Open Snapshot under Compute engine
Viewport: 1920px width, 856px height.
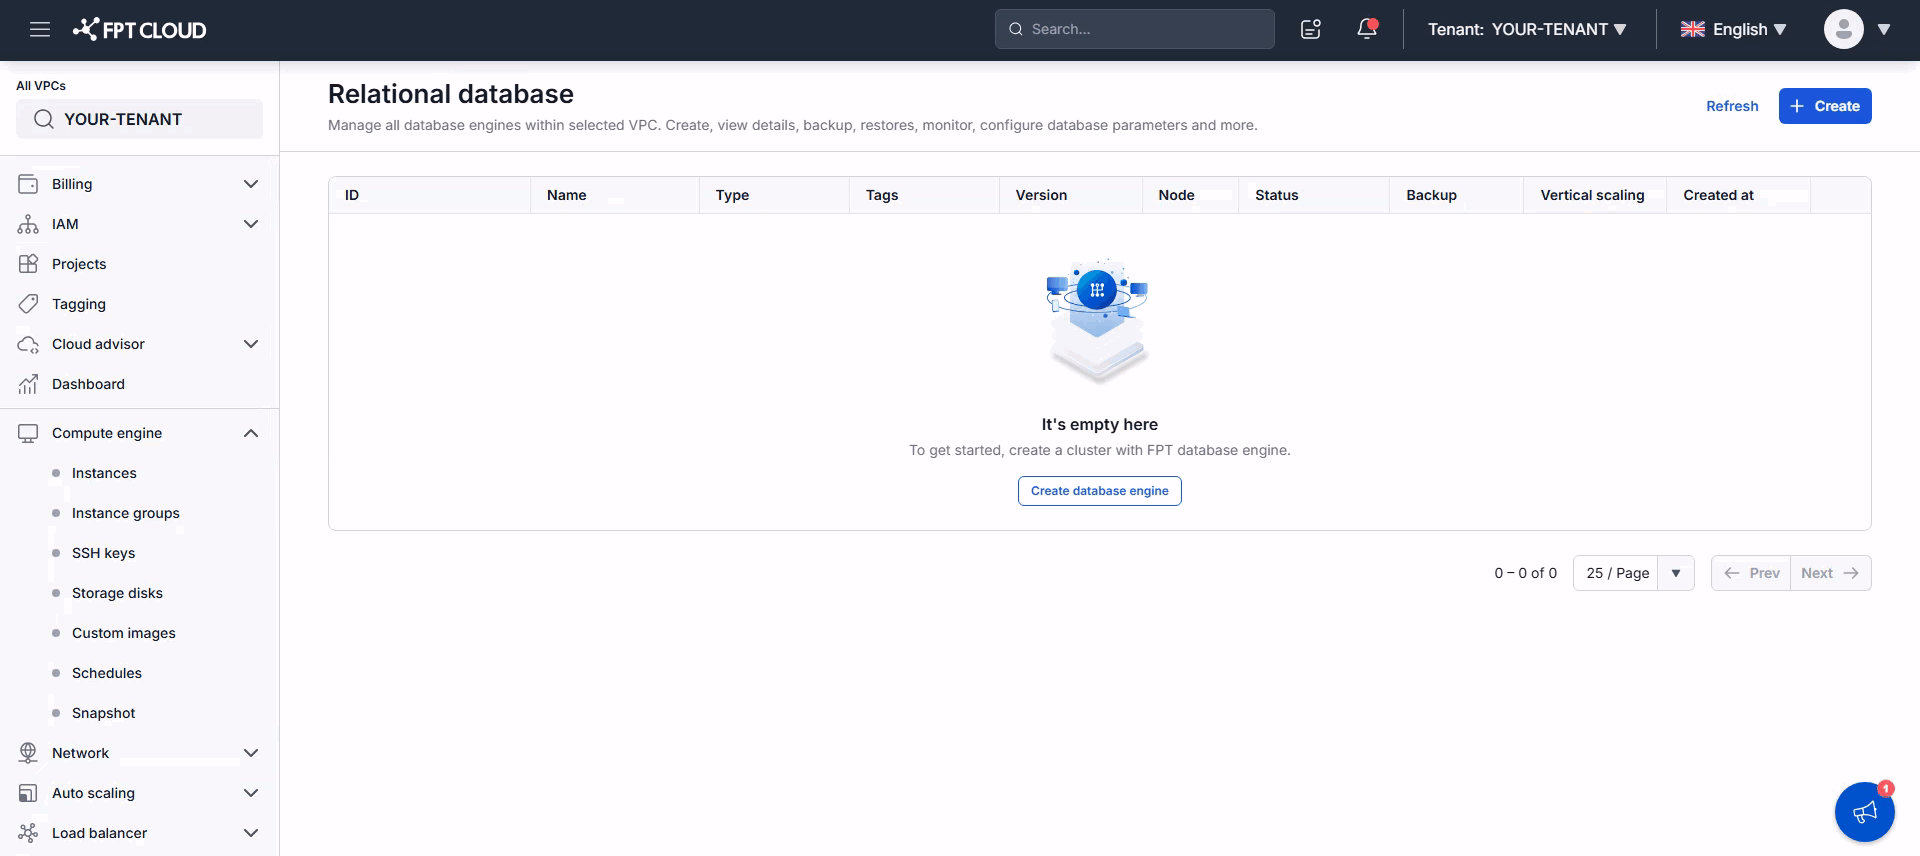103,713
